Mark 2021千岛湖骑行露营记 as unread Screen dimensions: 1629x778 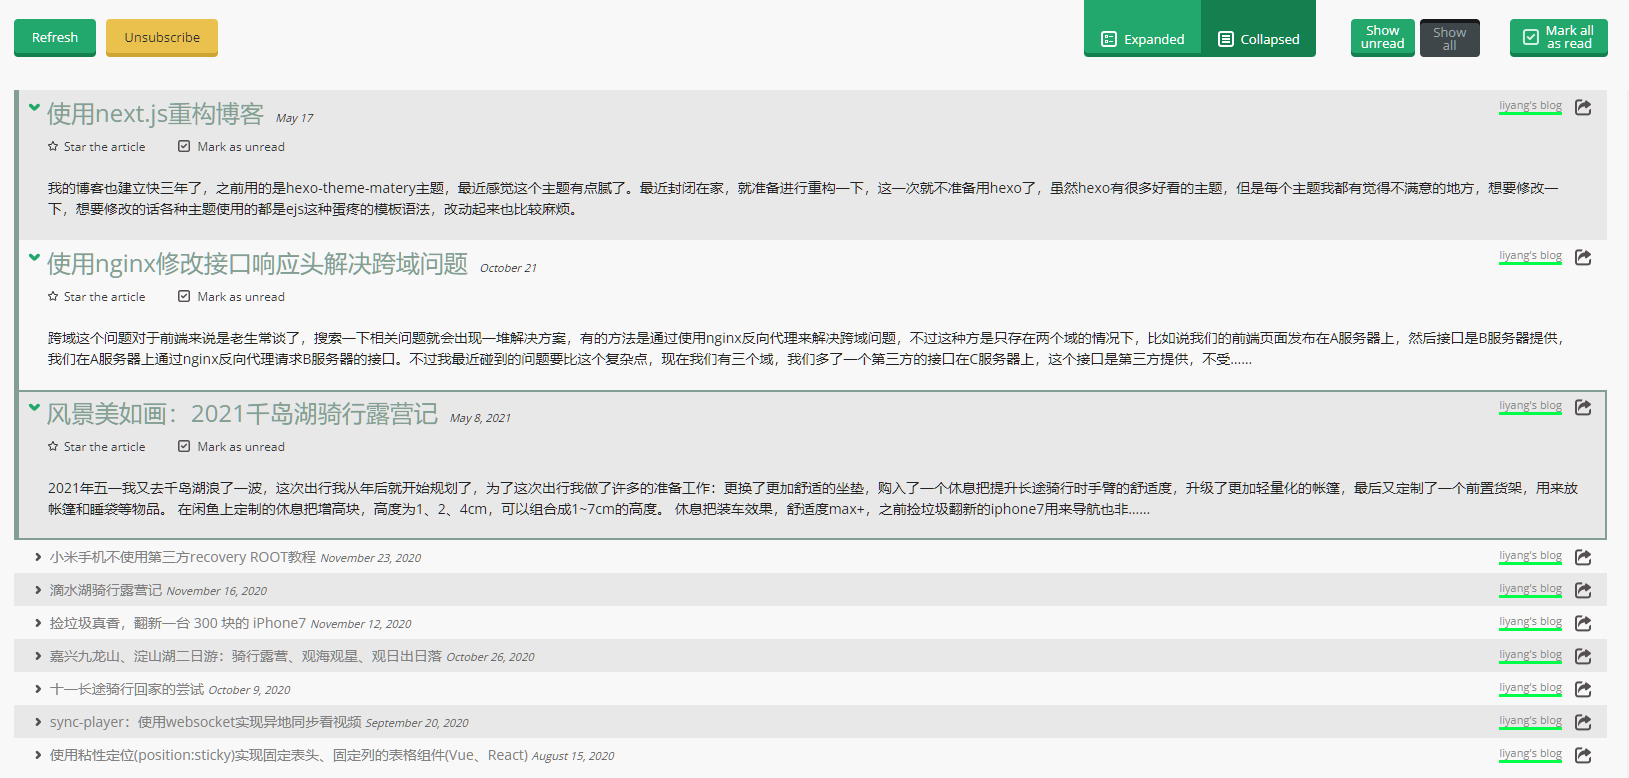pyautogui.click(x=231, y=446)
